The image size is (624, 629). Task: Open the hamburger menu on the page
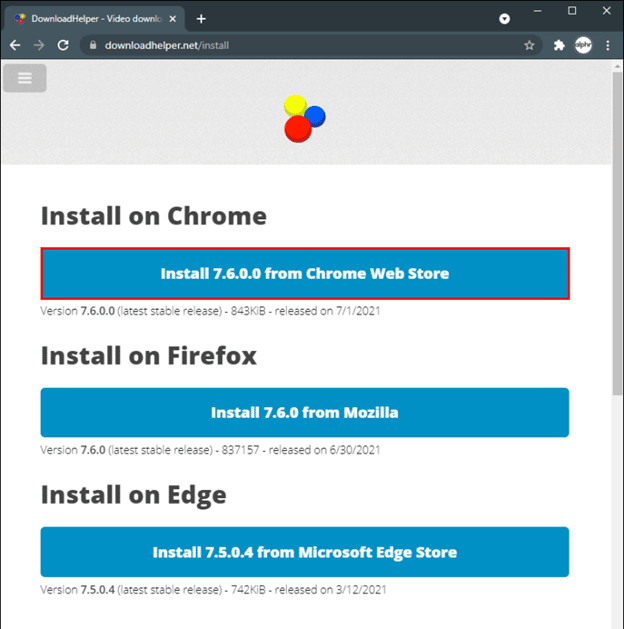[x=25, y=77]
